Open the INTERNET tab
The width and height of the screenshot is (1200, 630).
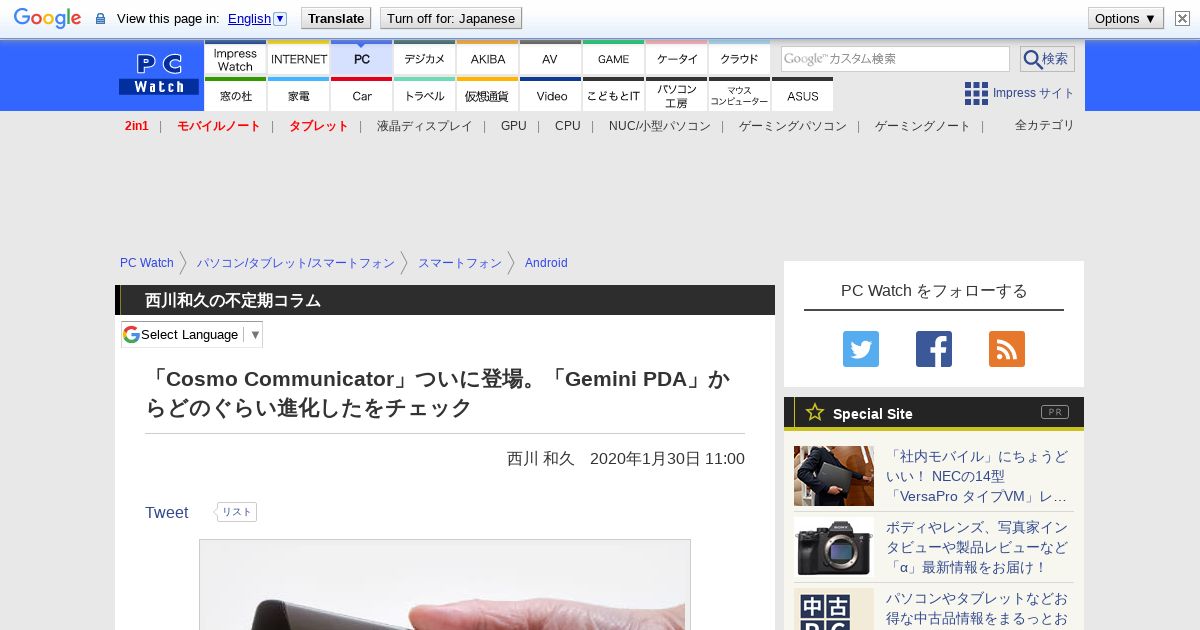[299, 59]
